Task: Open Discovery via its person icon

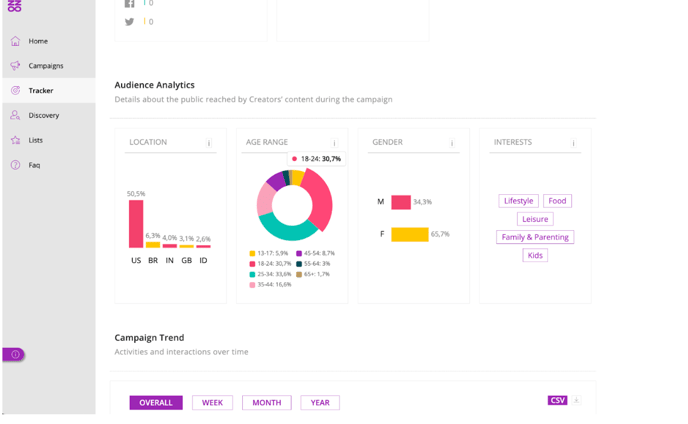Action: [x=15, y=116]
